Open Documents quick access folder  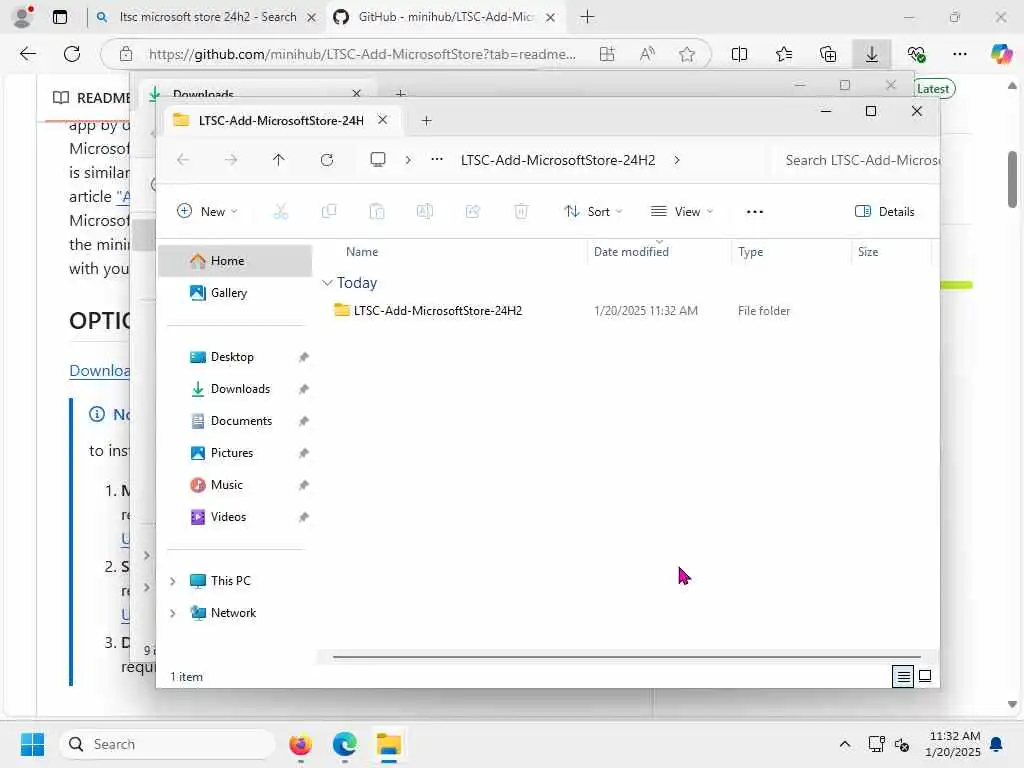point(235,421)
